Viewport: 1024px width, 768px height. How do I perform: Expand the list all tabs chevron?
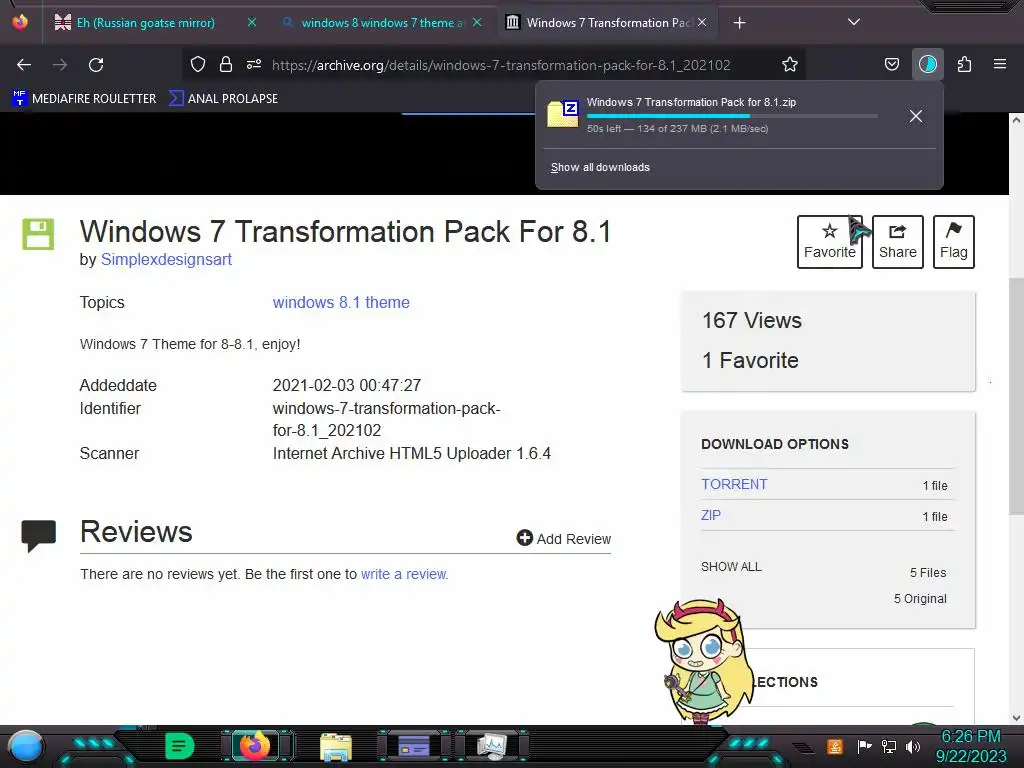click(x=853, y=22)
